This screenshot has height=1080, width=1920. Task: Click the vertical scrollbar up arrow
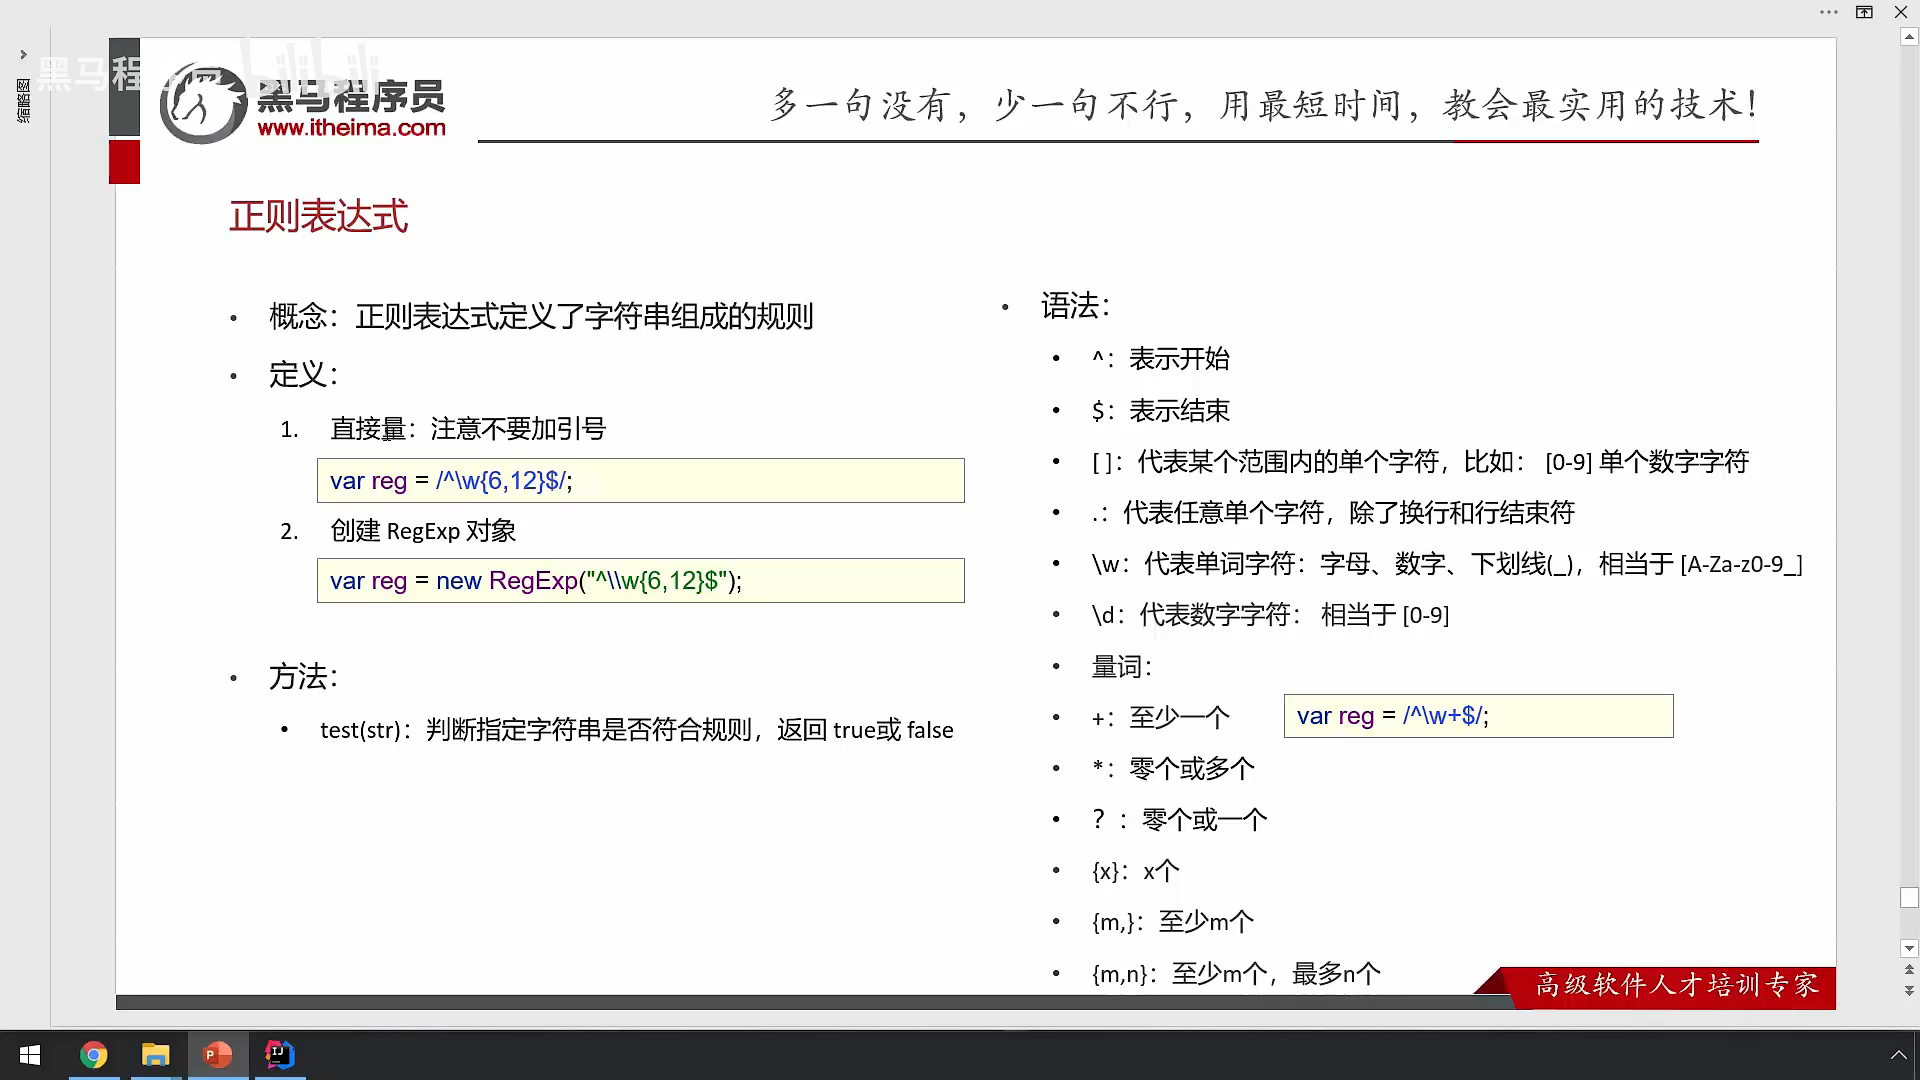click(x=1909, y=37)
